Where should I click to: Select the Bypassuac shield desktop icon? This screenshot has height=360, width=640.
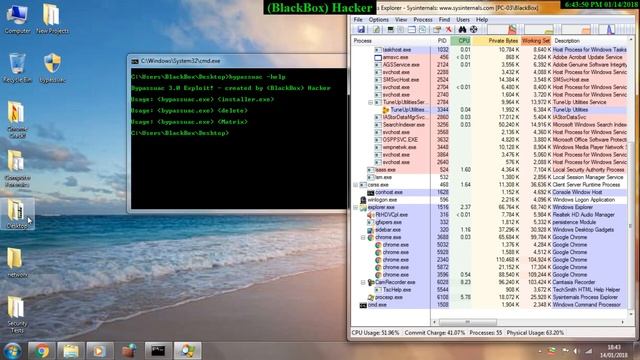click(52, 68)
